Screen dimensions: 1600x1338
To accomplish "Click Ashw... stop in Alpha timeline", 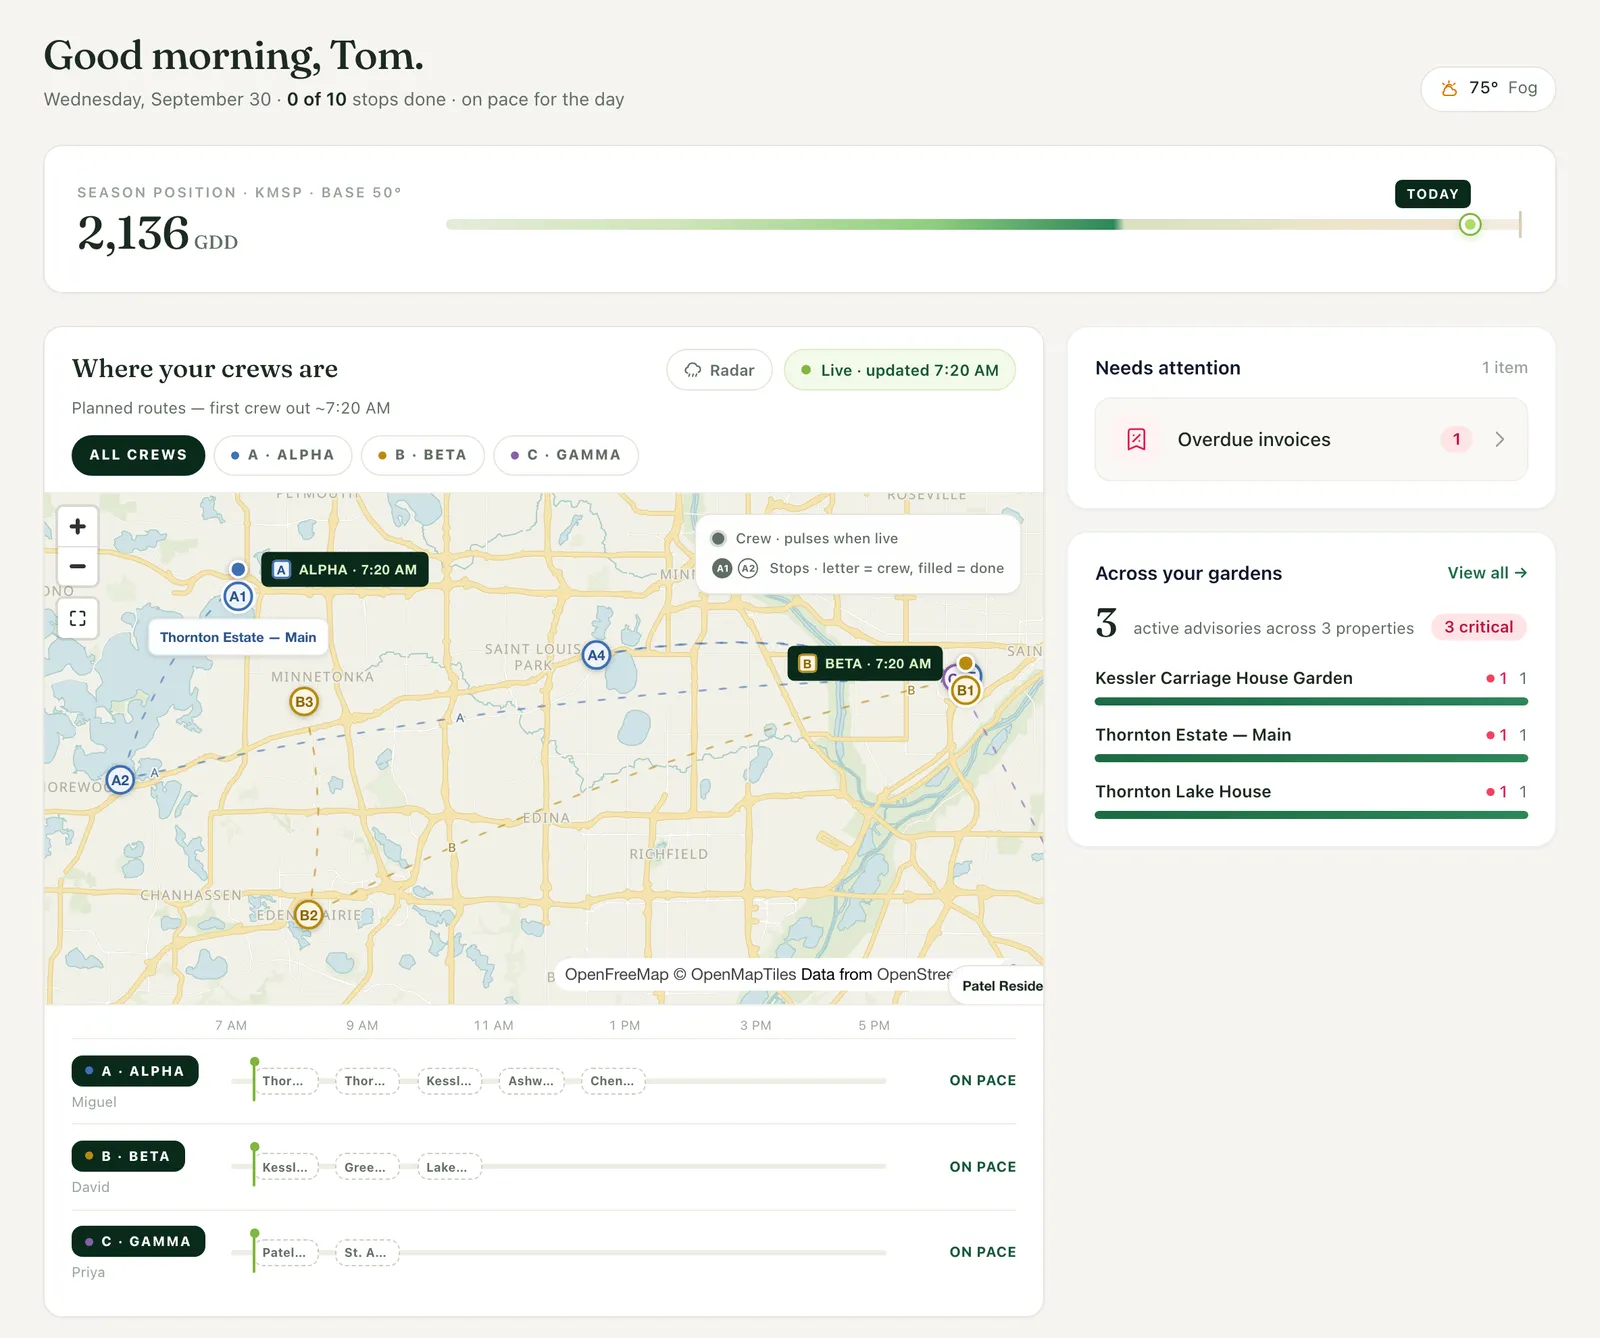I will [x=531, y=1081].
